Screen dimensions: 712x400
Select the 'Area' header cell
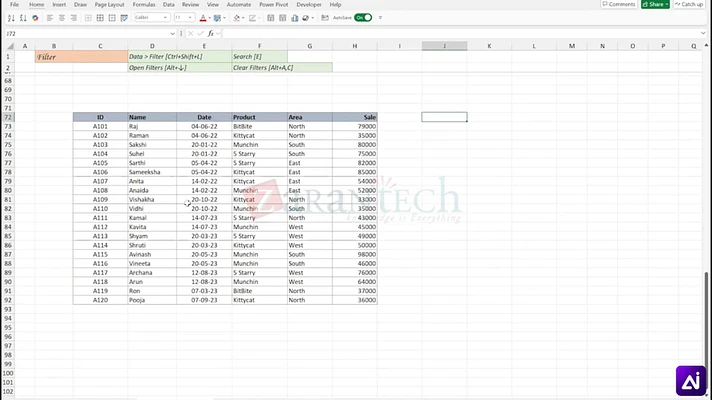310,117
